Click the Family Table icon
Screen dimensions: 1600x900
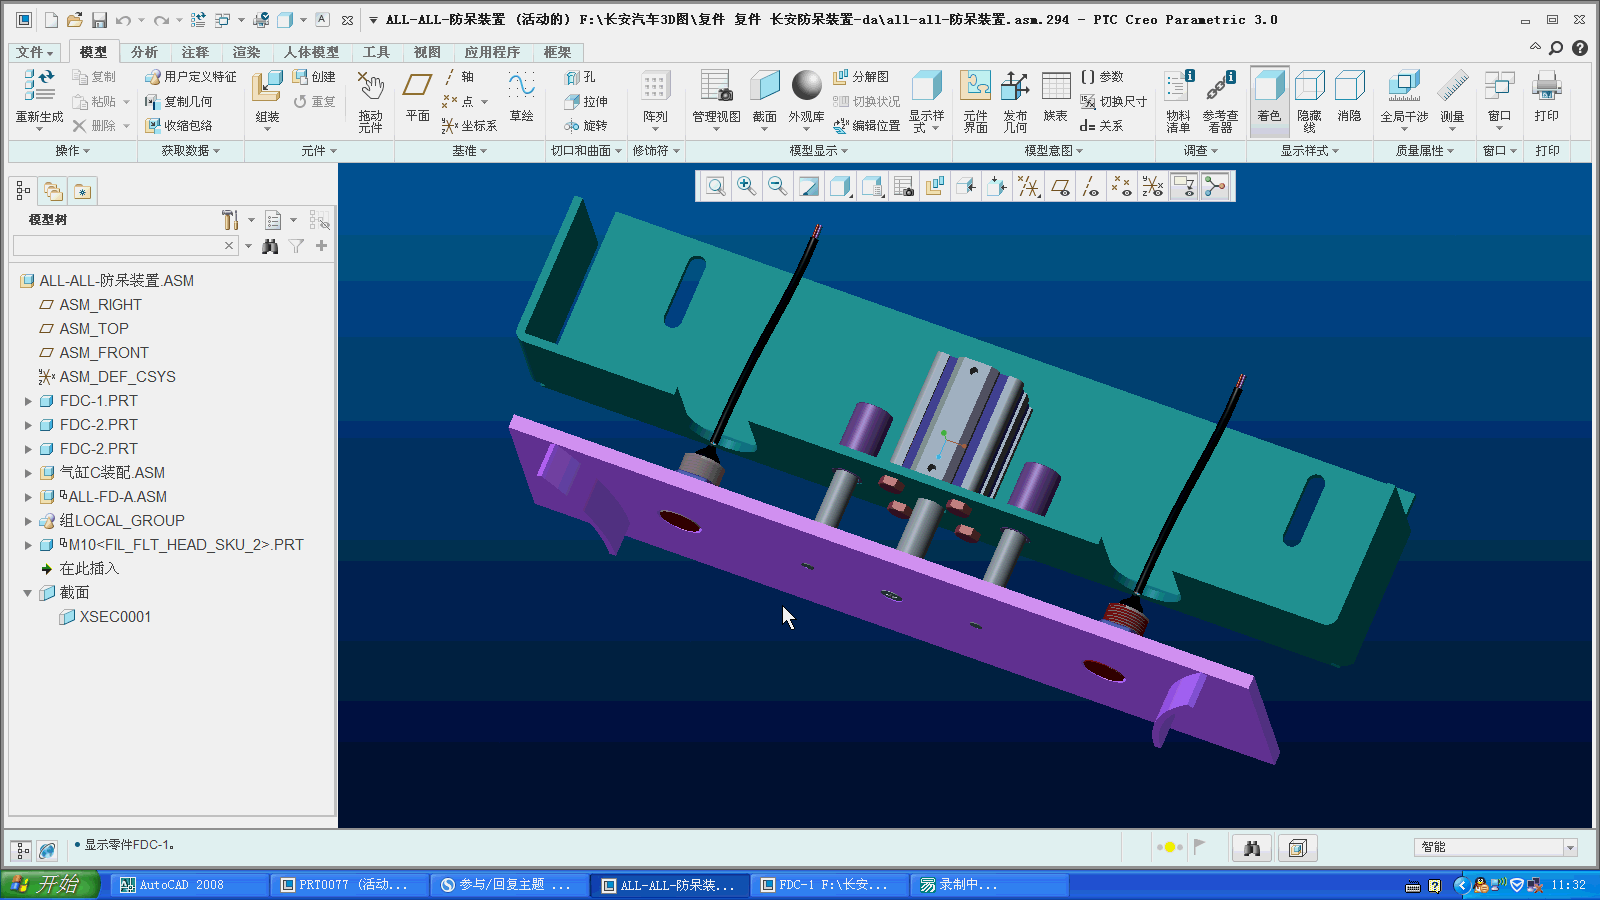click(x=1055, y=88)
